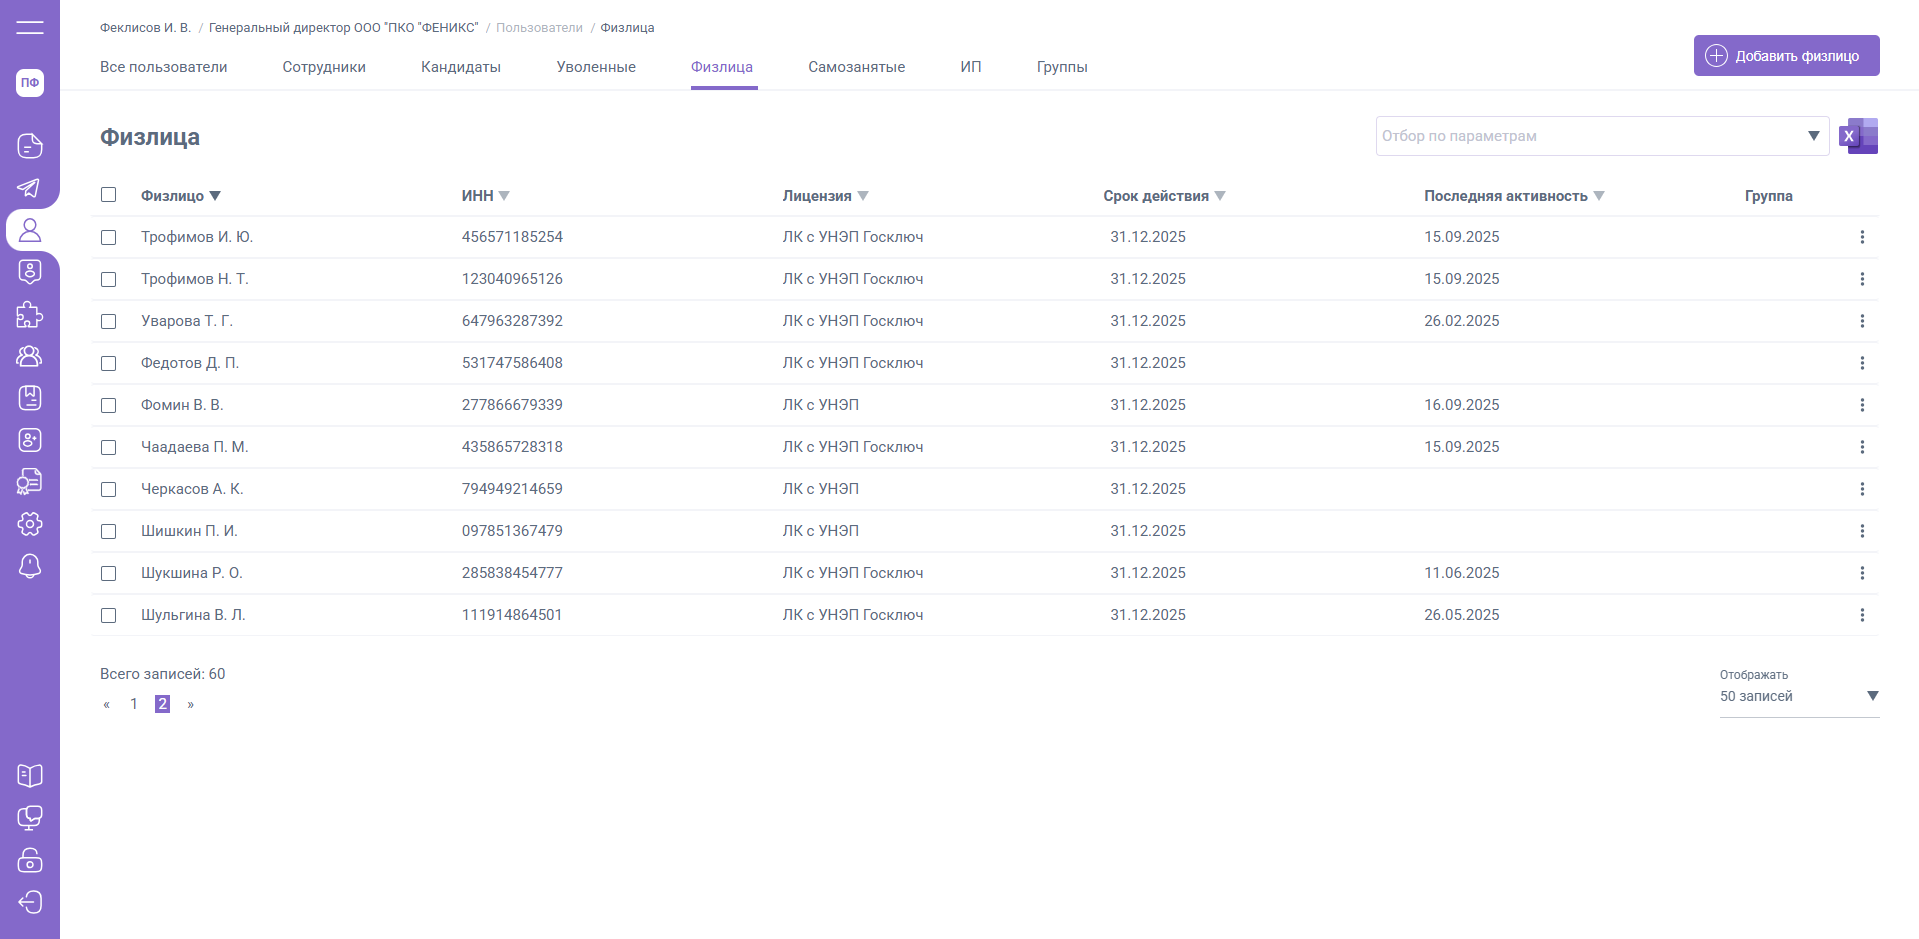1919x939 pixels.
Task: Go to page 1 in pagination
Action: [134, 704]
